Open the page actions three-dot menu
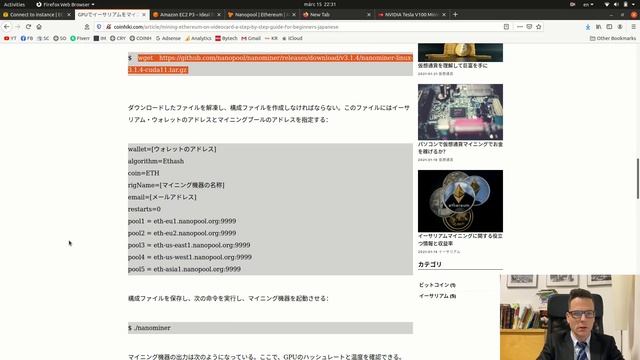 [520, 27]
